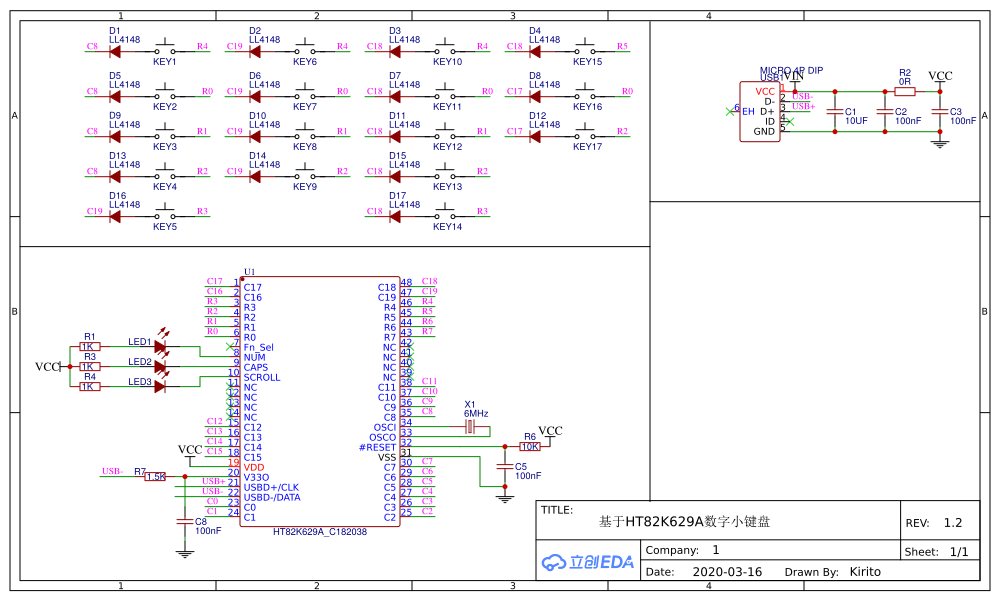This screenshot has width=1000, height=601.
Task: Select the Fn_Sel pin label
Action: pyautogui.click(x=258, y=347)
